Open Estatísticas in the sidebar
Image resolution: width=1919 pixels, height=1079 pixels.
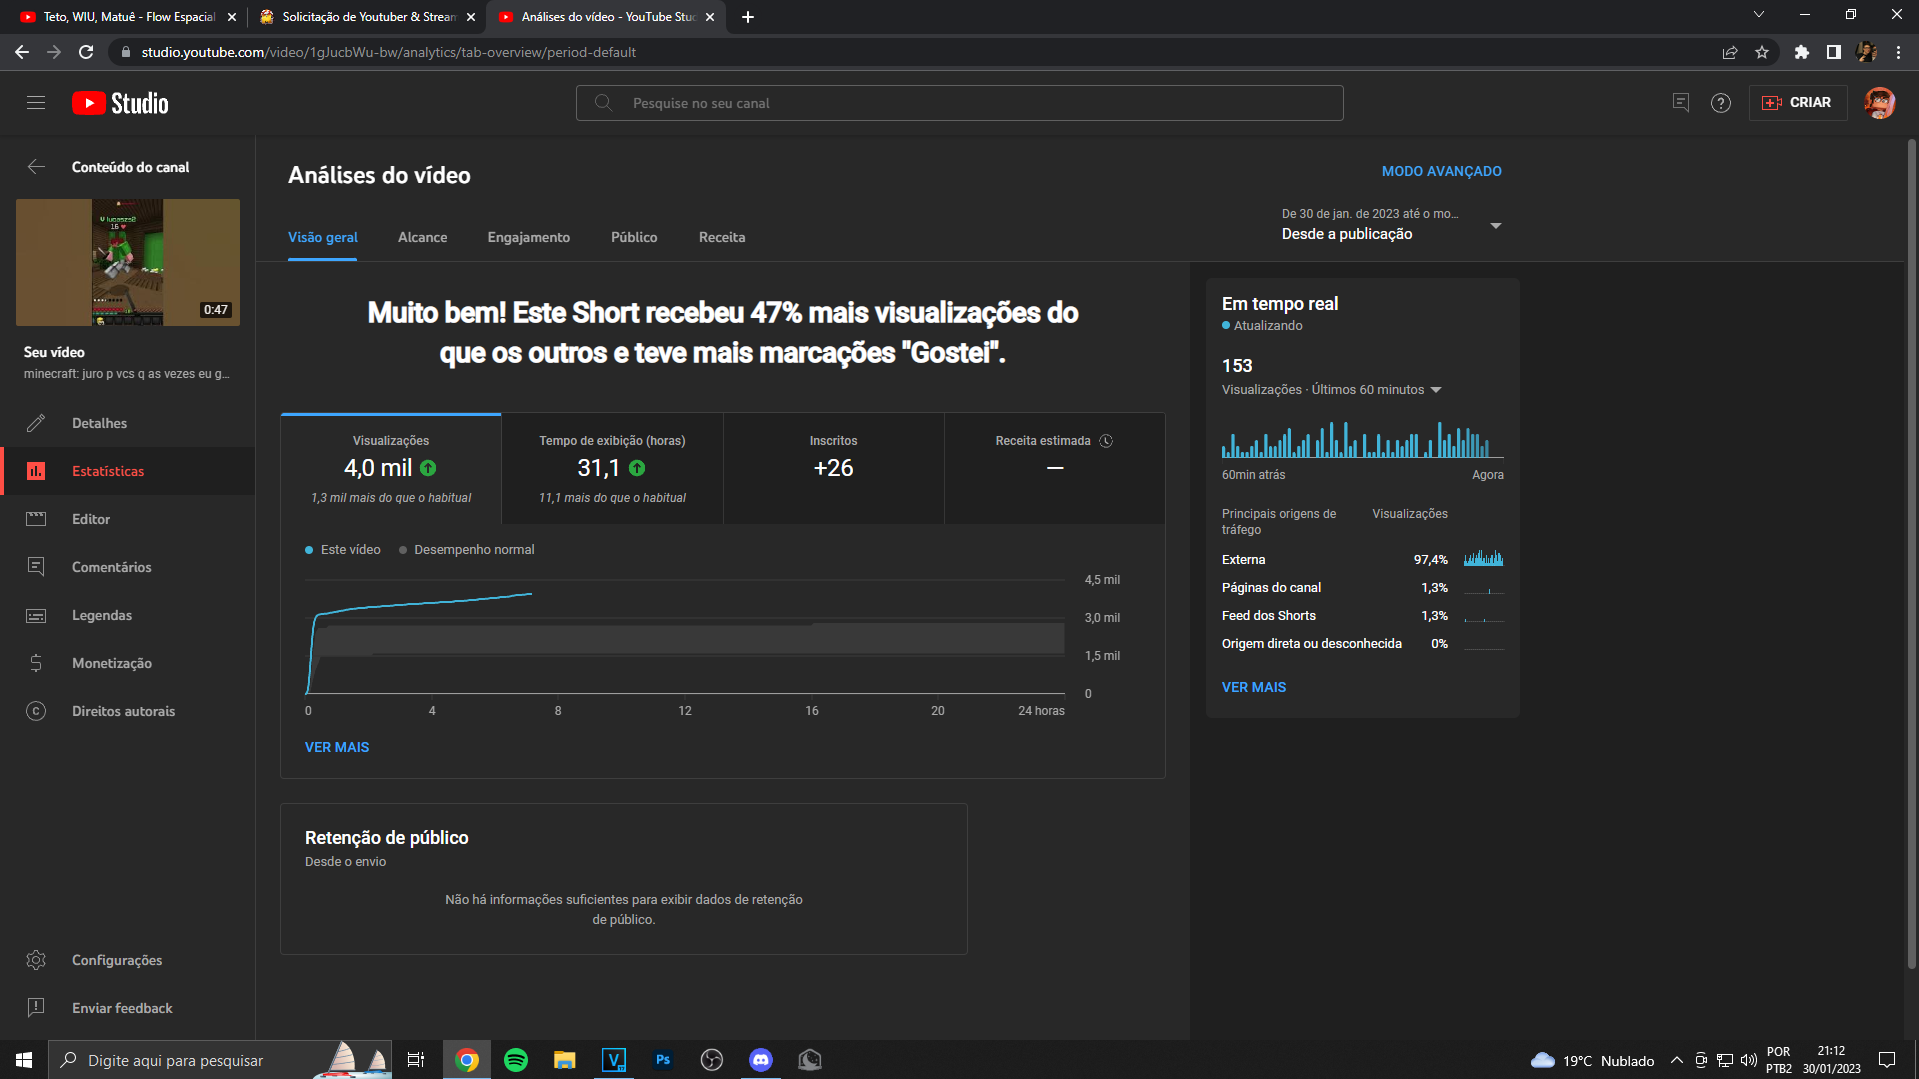pos(128,471)
